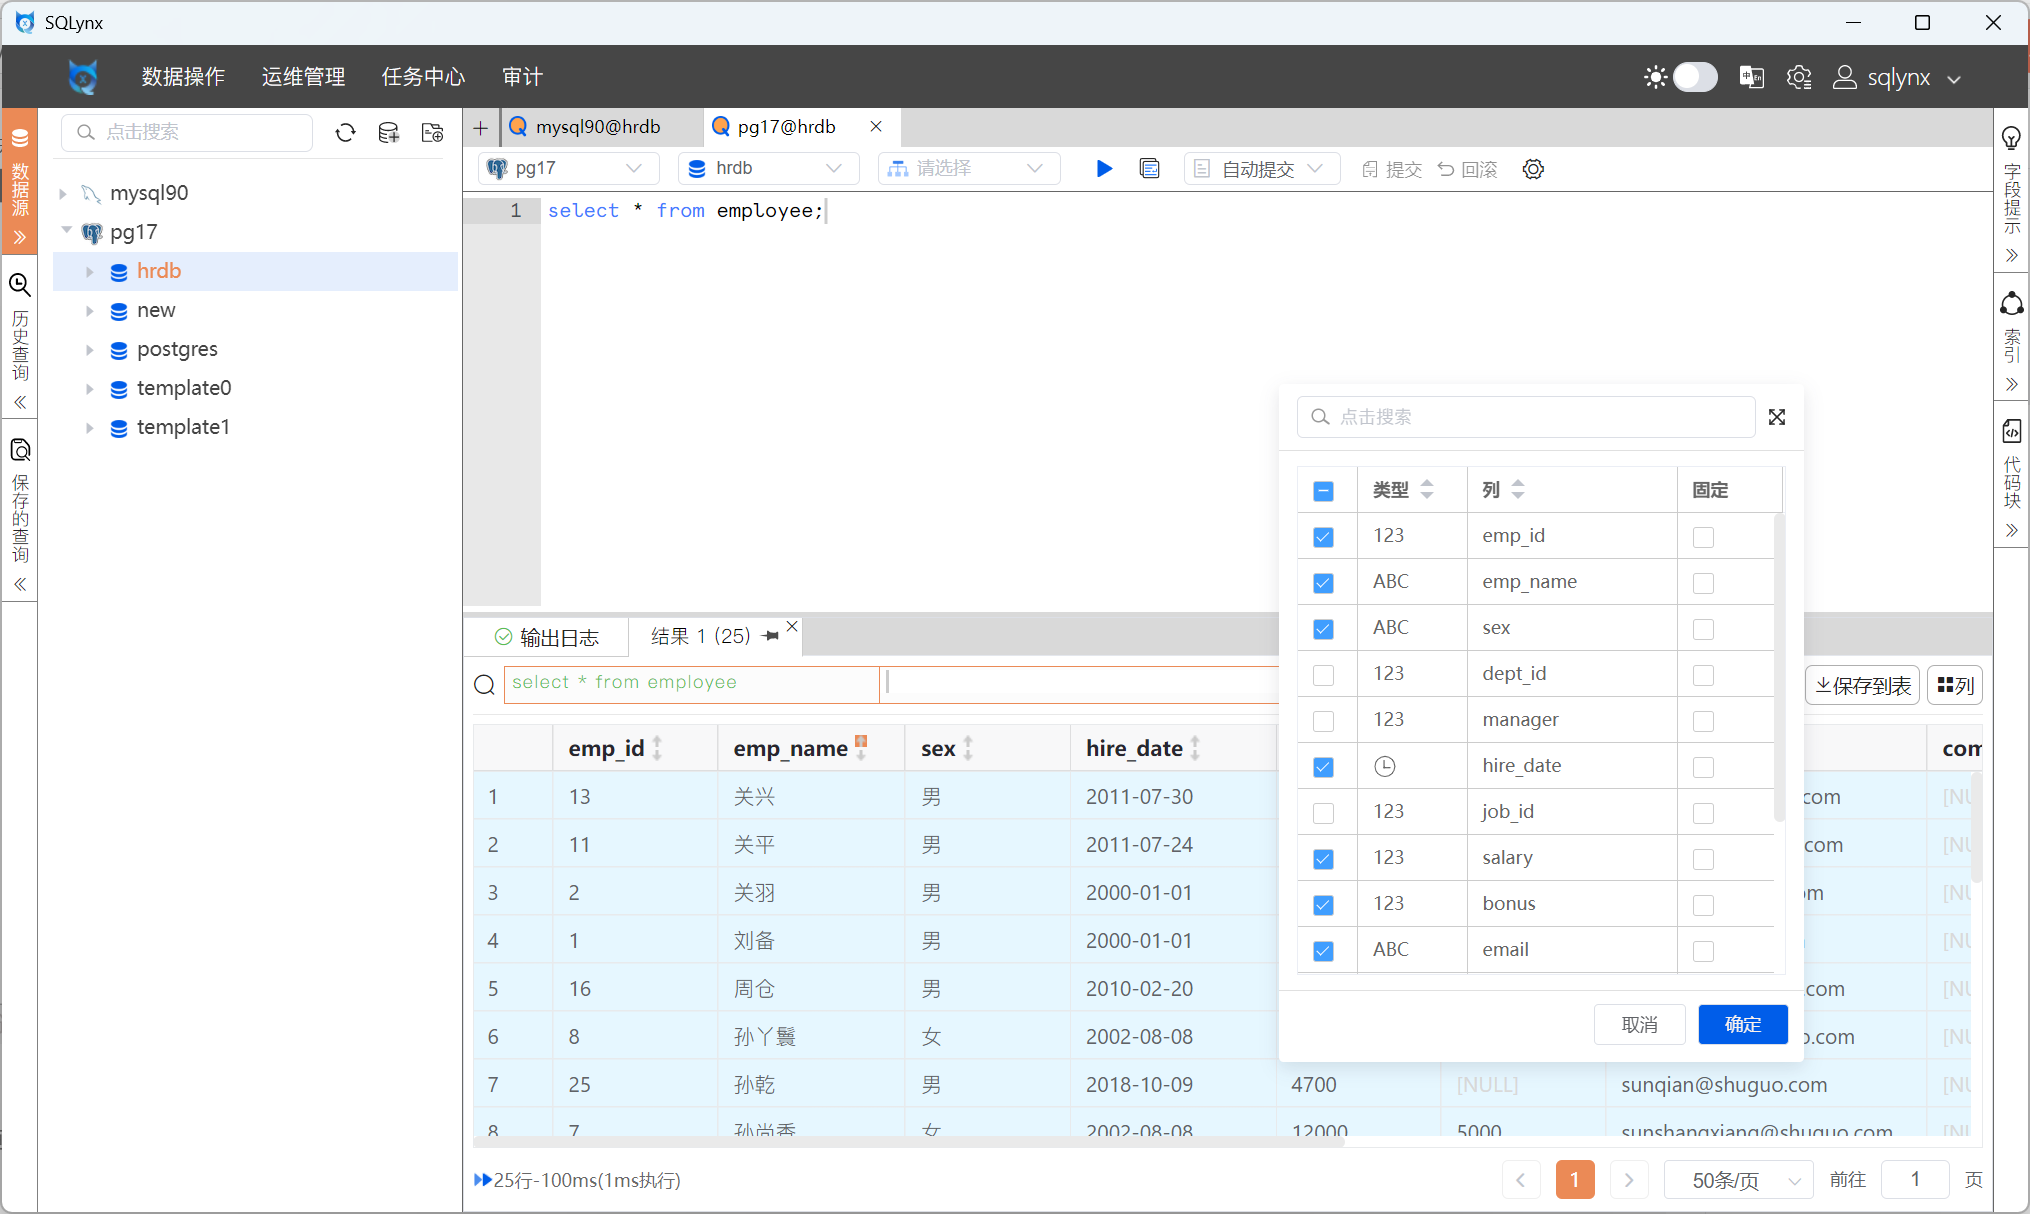
Task: Click the add new data source icon
Action: (389, 133)
